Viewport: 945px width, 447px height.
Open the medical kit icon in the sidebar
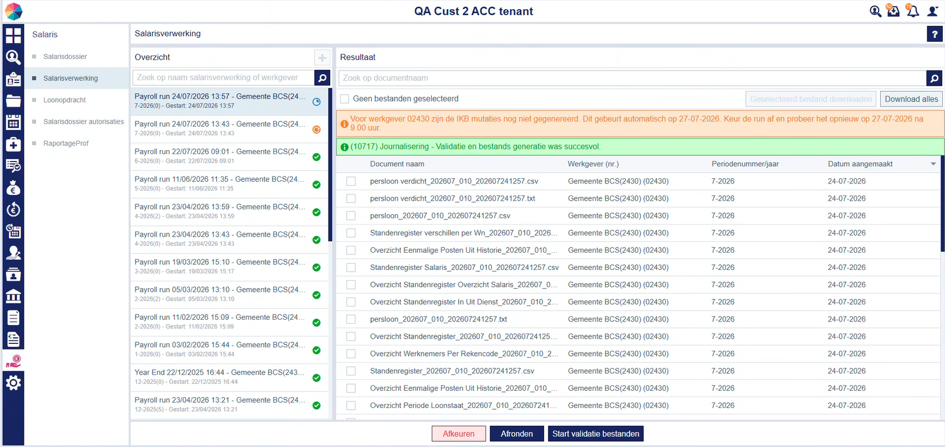[x=13, y=144]
